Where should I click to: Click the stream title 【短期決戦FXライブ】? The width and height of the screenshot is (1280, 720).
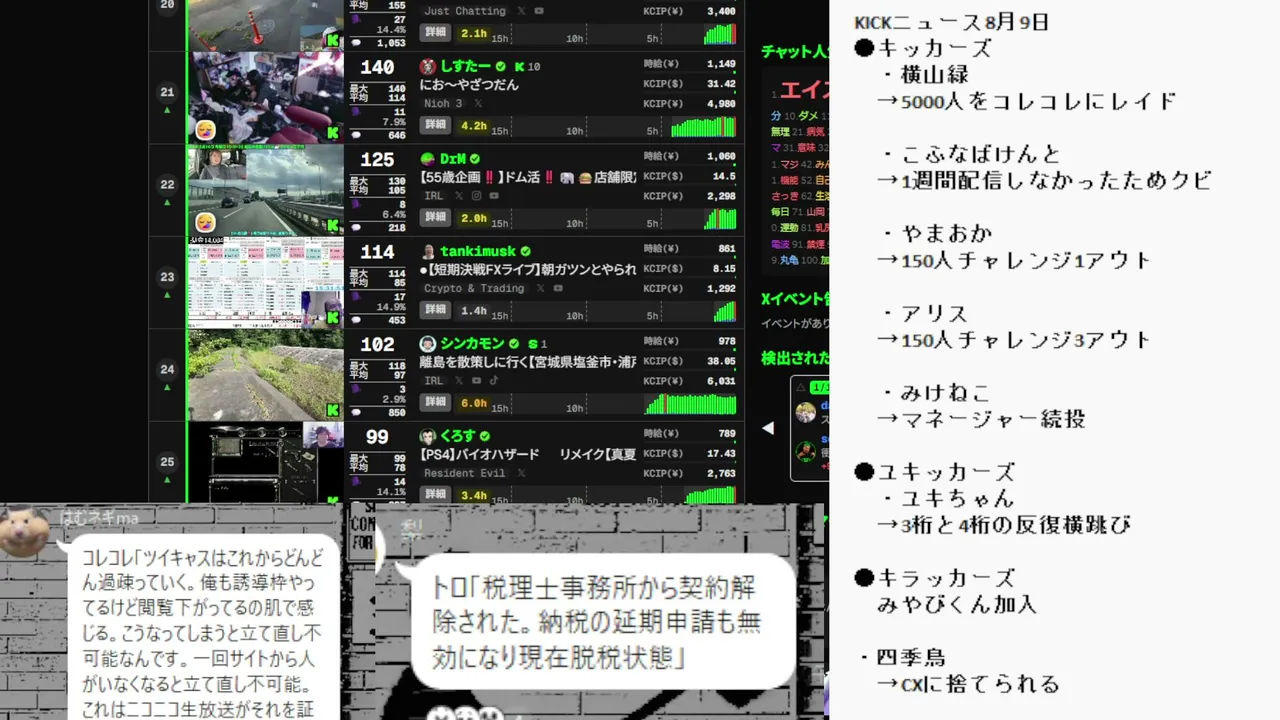[x=528, y=270]
